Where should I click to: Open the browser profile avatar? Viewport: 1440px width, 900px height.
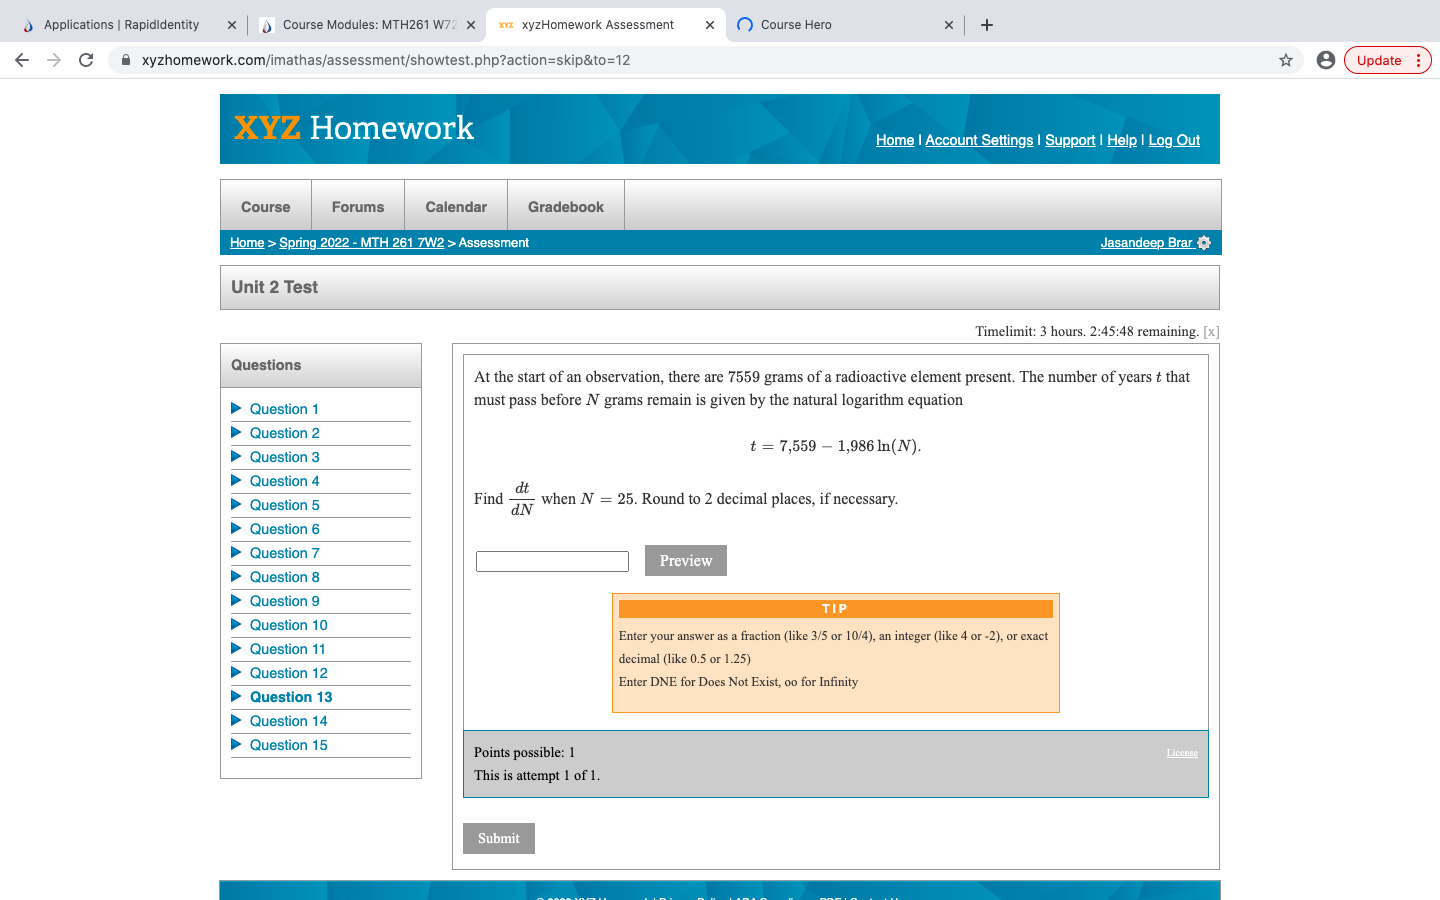(x=1325, y=60)
